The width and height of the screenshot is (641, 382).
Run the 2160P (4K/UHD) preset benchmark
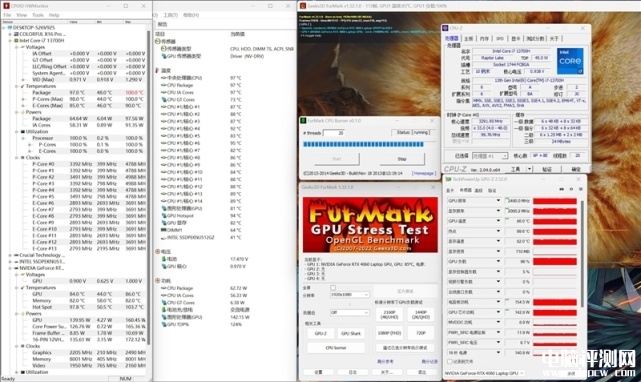389,314
